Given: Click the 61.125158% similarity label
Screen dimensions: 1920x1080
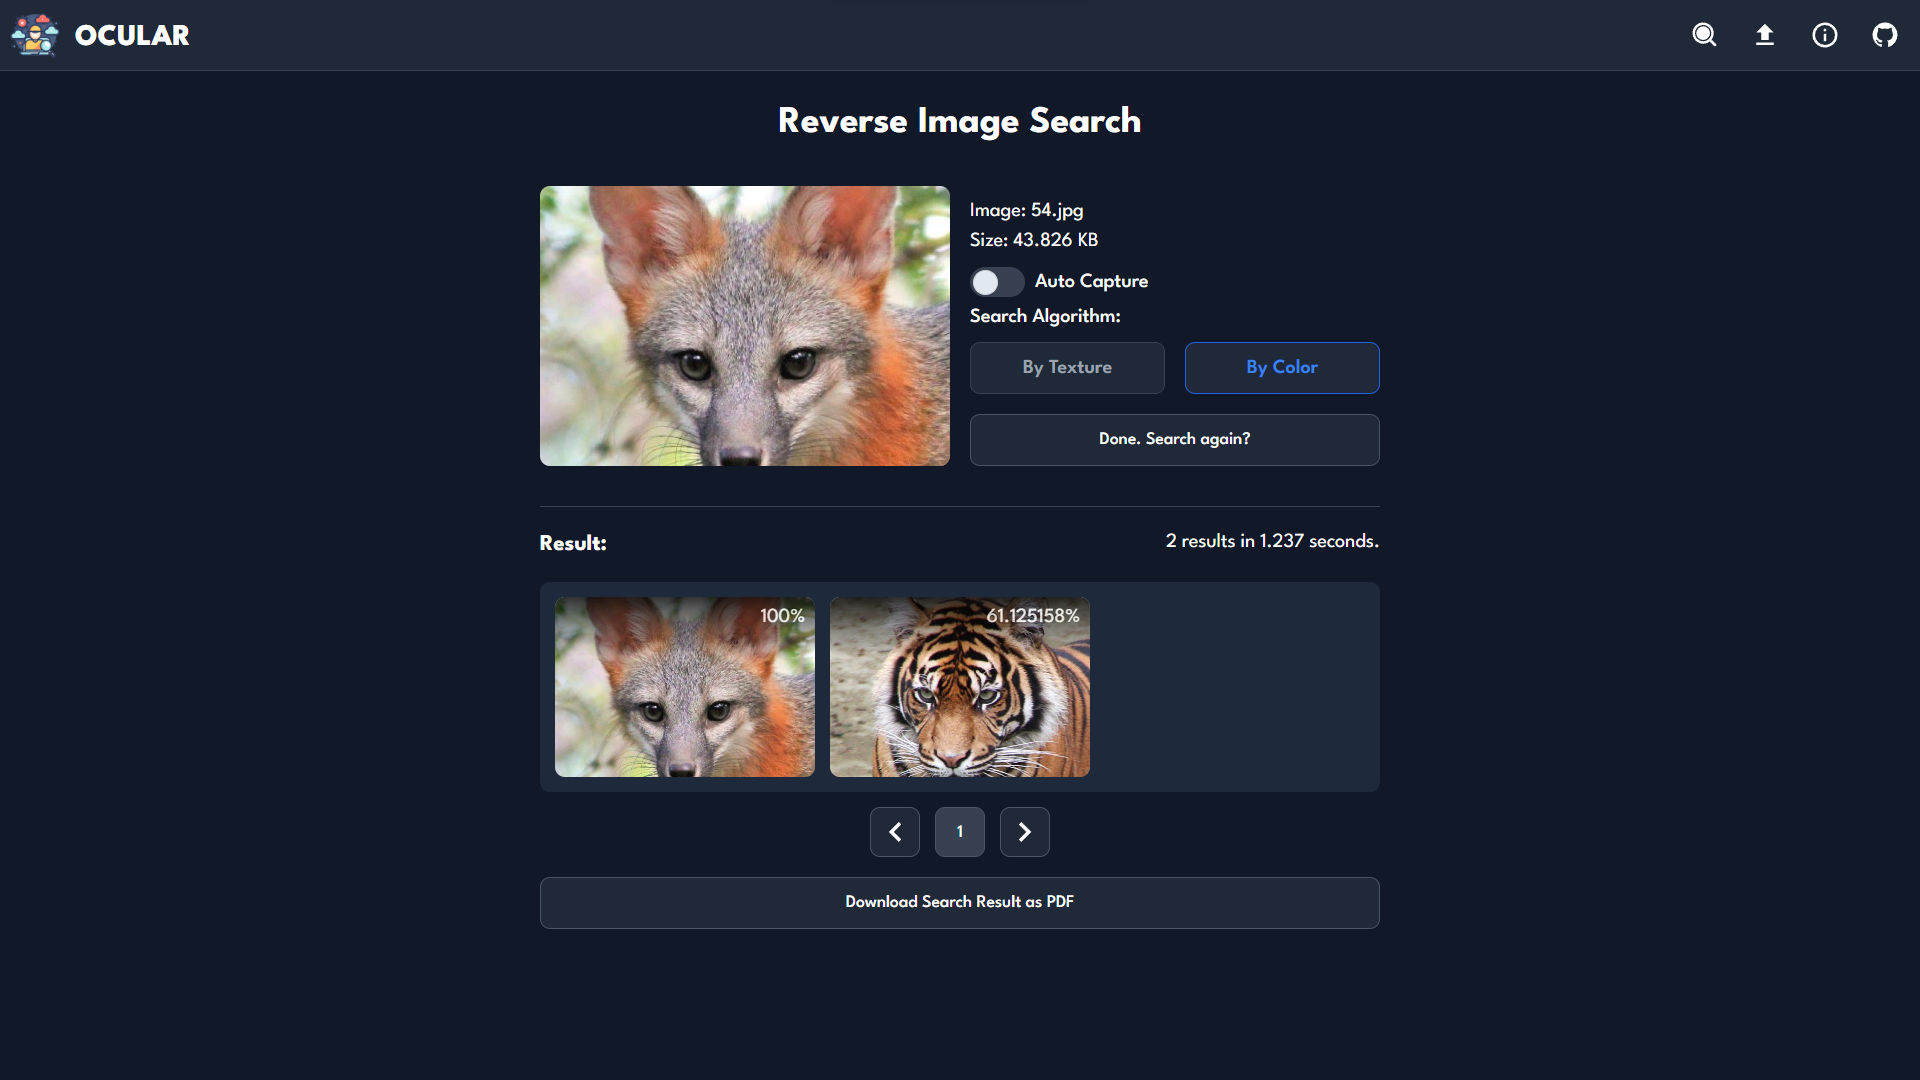Looking at the screenshot, I should pos(1033,616).
